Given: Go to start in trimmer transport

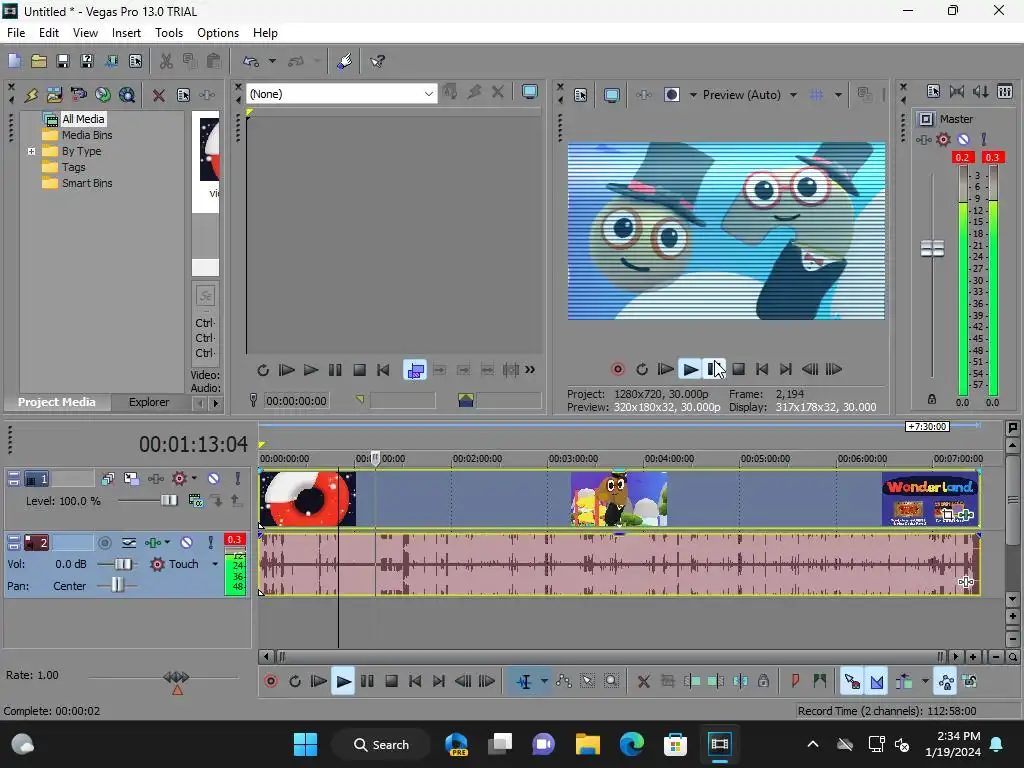Looking at the screenshot, I should (x=383, y=370).
